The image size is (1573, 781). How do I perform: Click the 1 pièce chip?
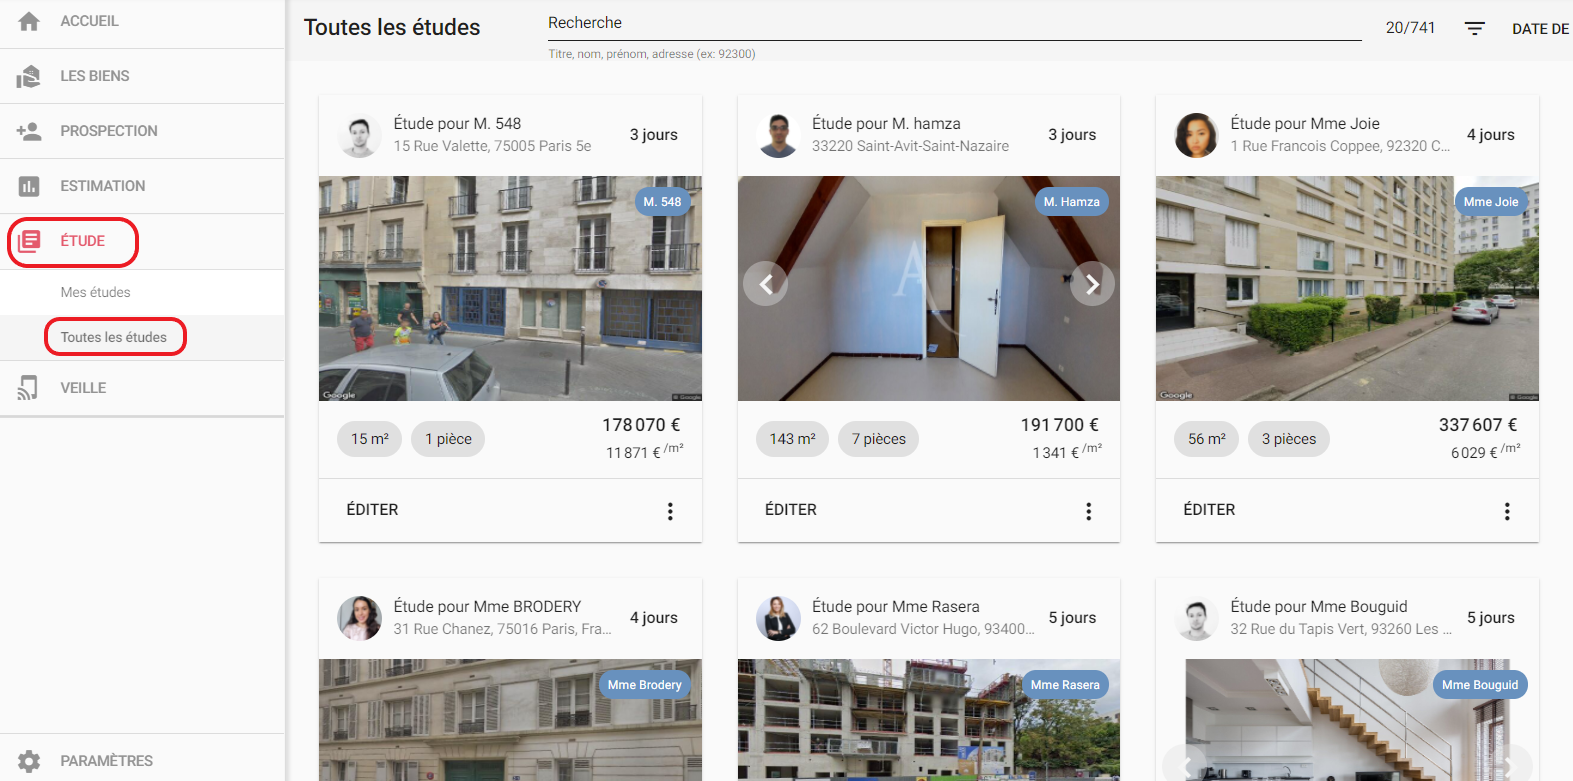tap(448, 439)
